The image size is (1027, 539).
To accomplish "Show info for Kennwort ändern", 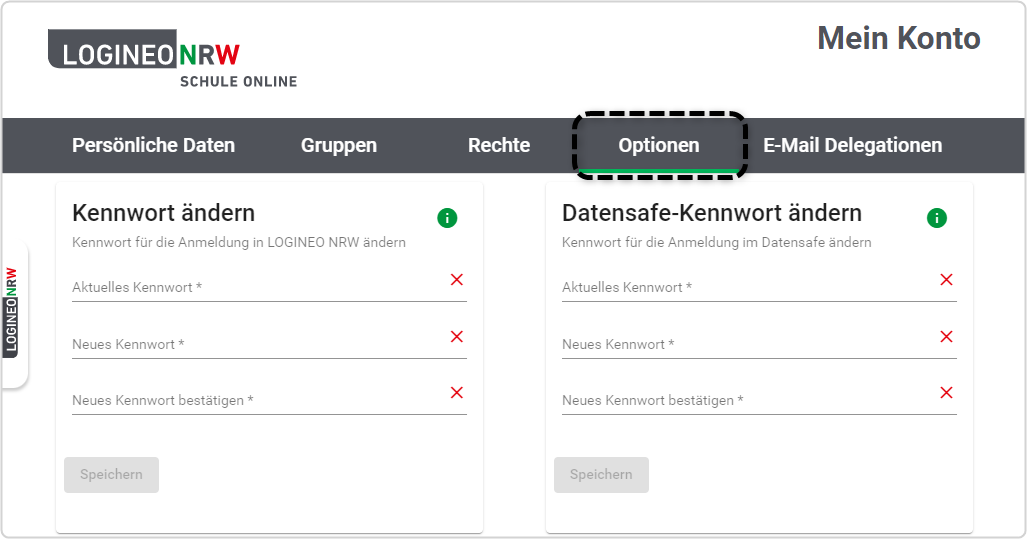I will tap(447, 218).
